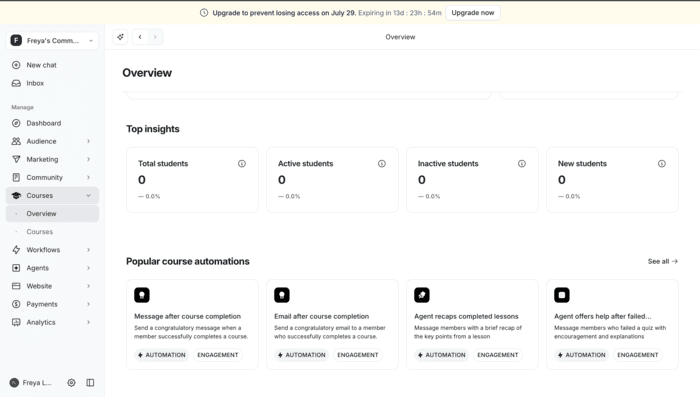Click the Community page icon
The width and height of the screenshot is (700, 397).
[x=16, y=177]
